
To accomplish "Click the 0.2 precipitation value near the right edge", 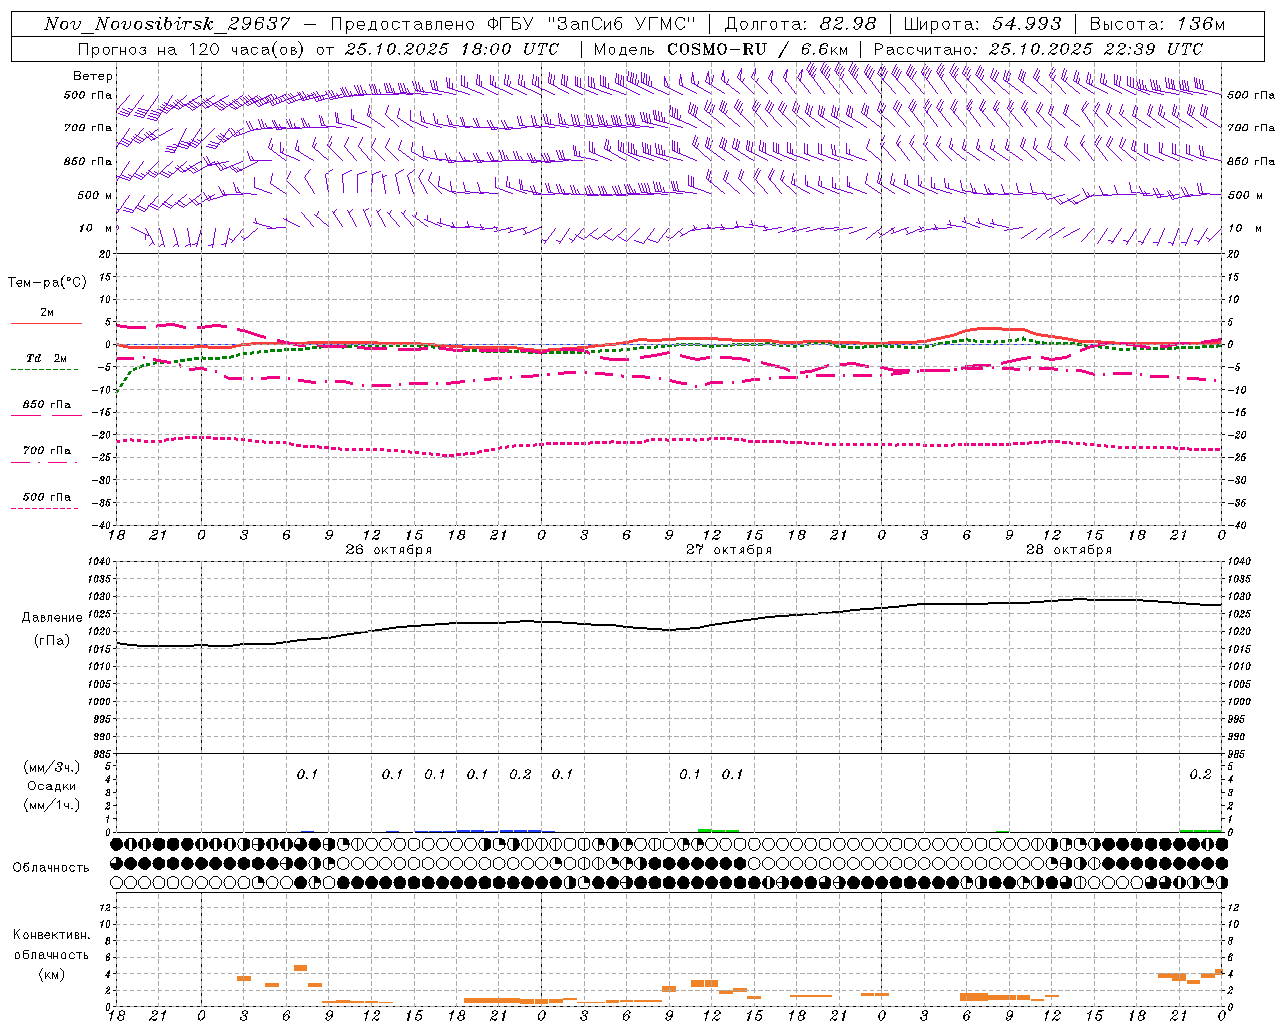I will point(1200,775).
